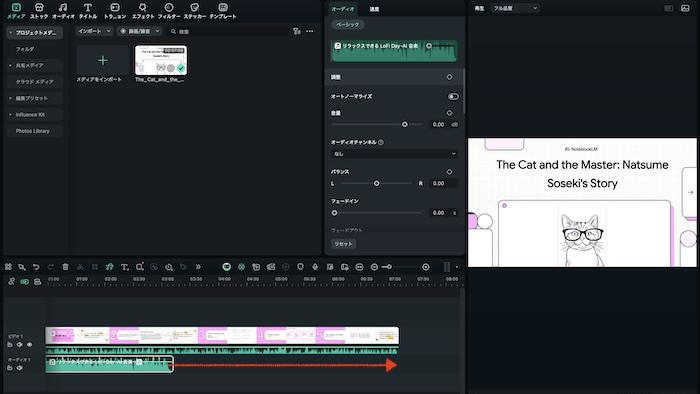
Task: Adjust the volume slider handle
Action: click(404, 124)
